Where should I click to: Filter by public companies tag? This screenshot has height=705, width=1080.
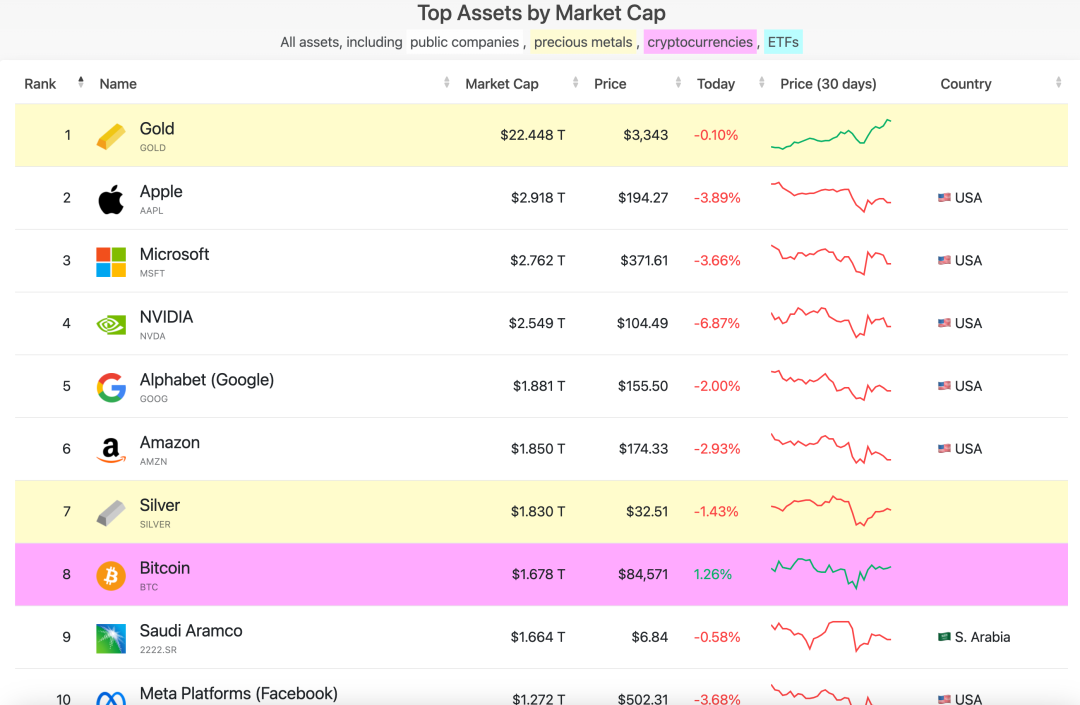coord(464,42)
